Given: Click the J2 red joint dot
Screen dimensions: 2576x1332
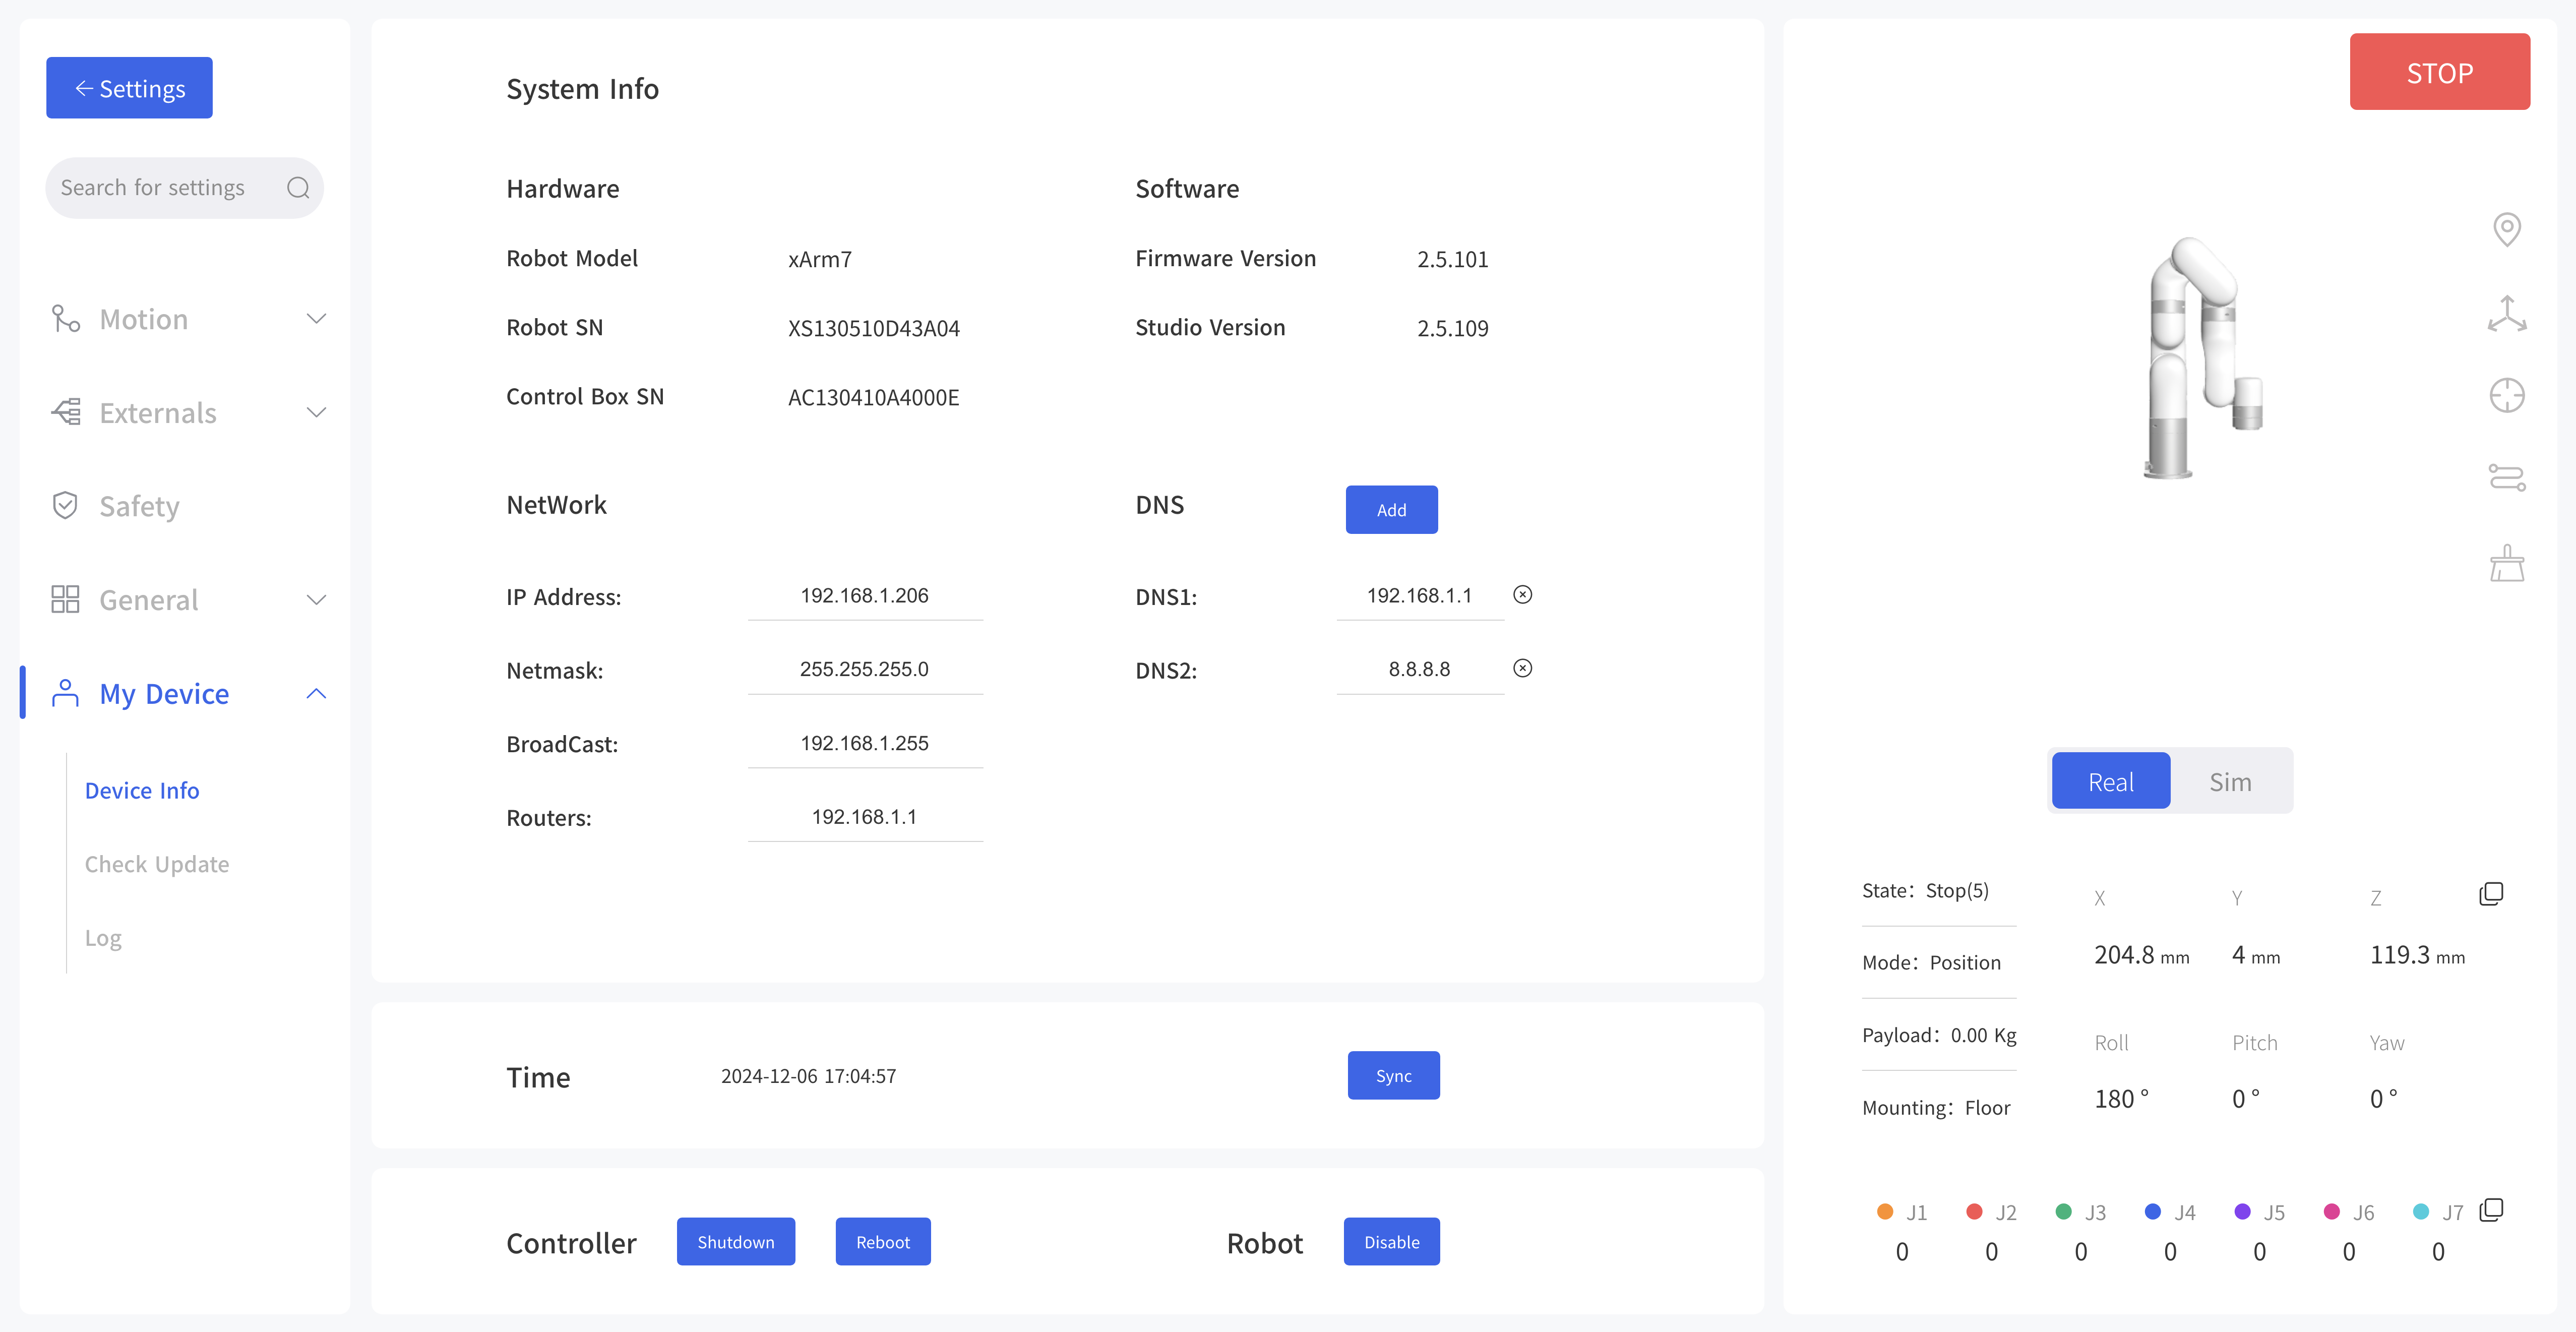Looking at the screenshot, I should coord(1974,1212).
